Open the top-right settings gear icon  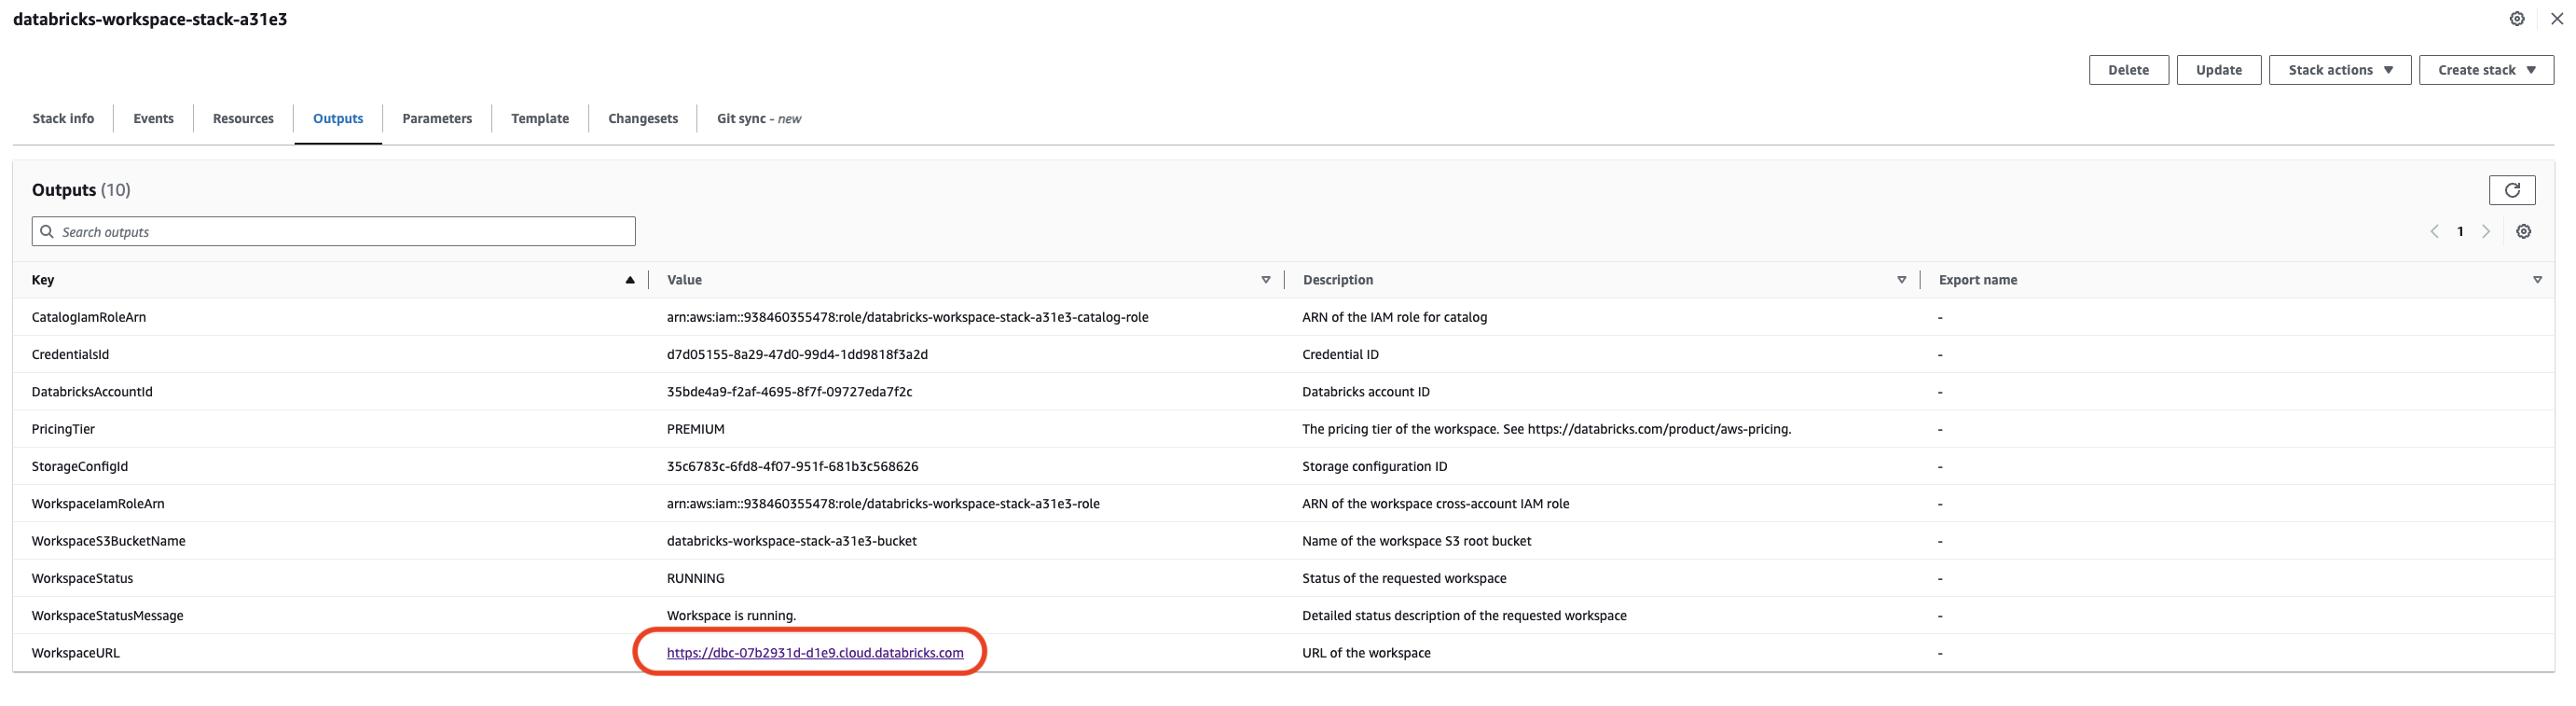point(2517,19)
